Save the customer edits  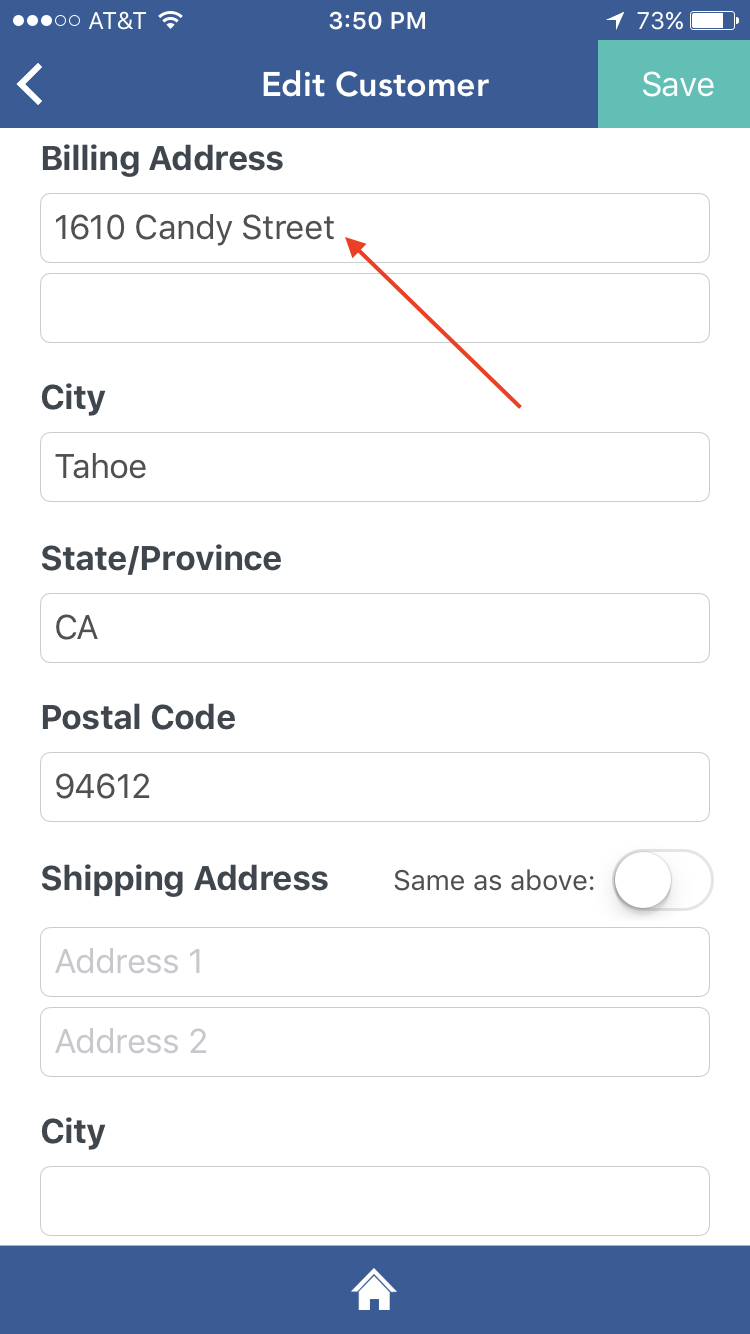coord(676,85)
